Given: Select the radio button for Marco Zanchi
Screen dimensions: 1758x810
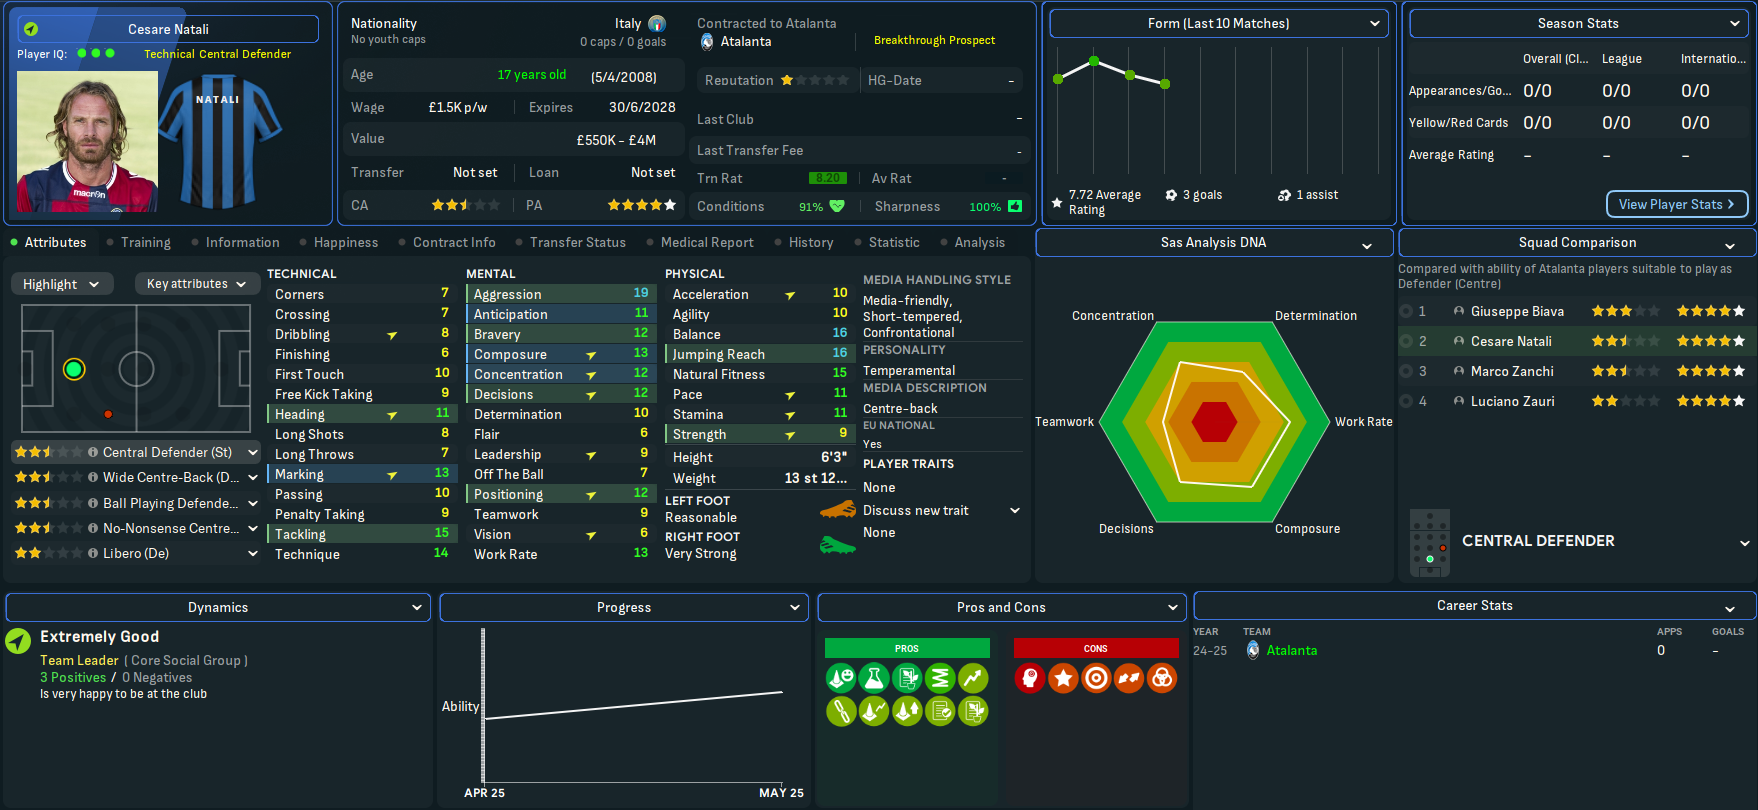Looking at the screenshot, I should (1407, 371).
